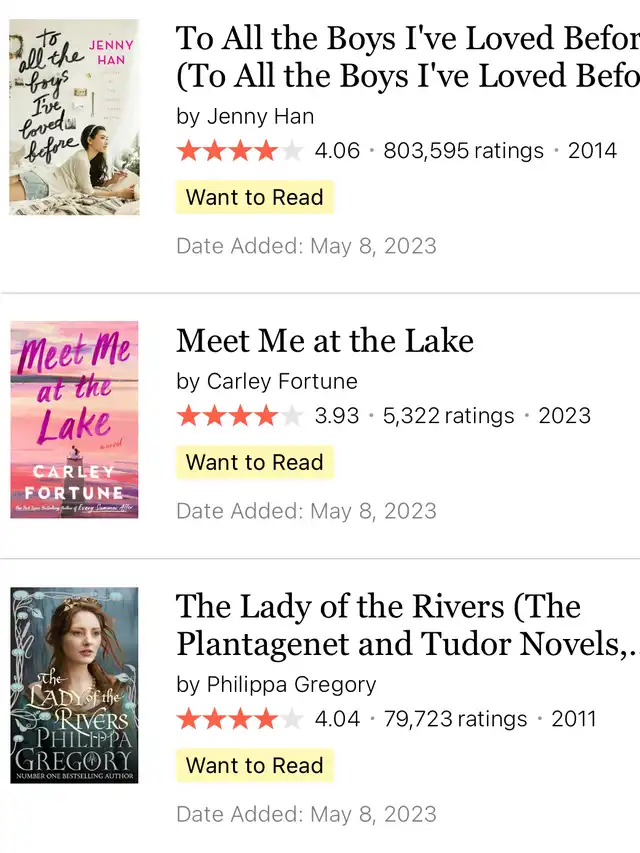
Task: Tap the empty fifth star beside 4.06
Action: tap(291, 151)
